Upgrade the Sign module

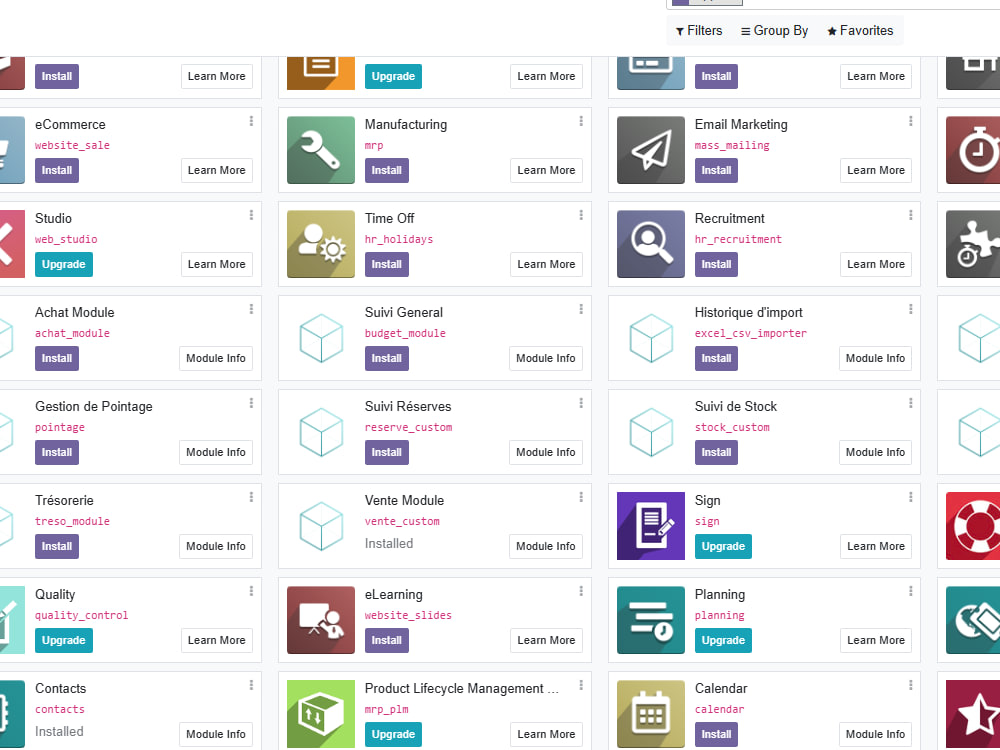(x=723, y=546)
